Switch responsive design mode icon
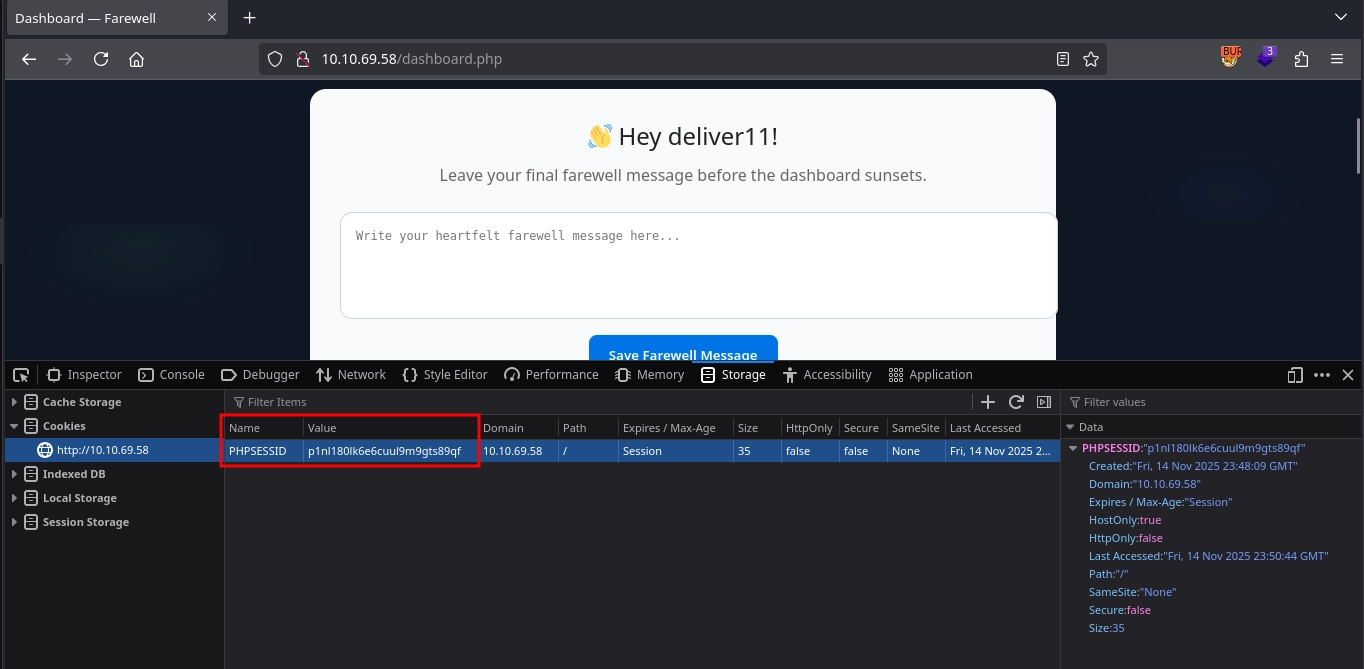 coord(1295,375)
